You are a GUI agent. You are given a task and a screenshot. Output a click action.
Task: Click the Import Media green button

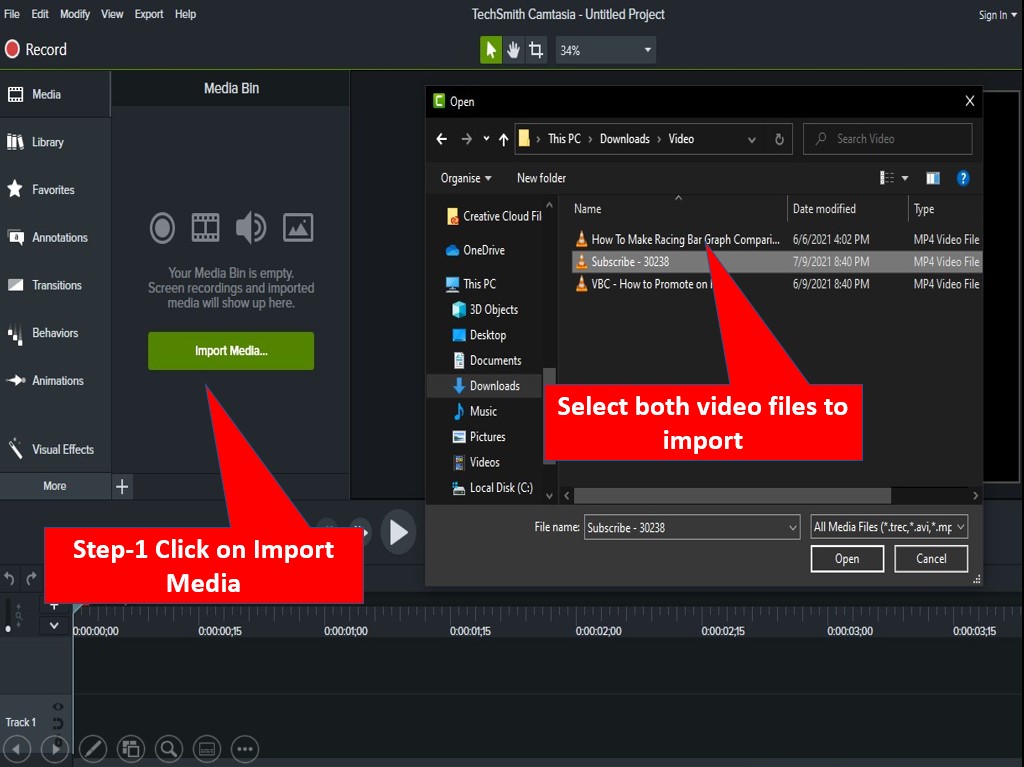point(231,351)
